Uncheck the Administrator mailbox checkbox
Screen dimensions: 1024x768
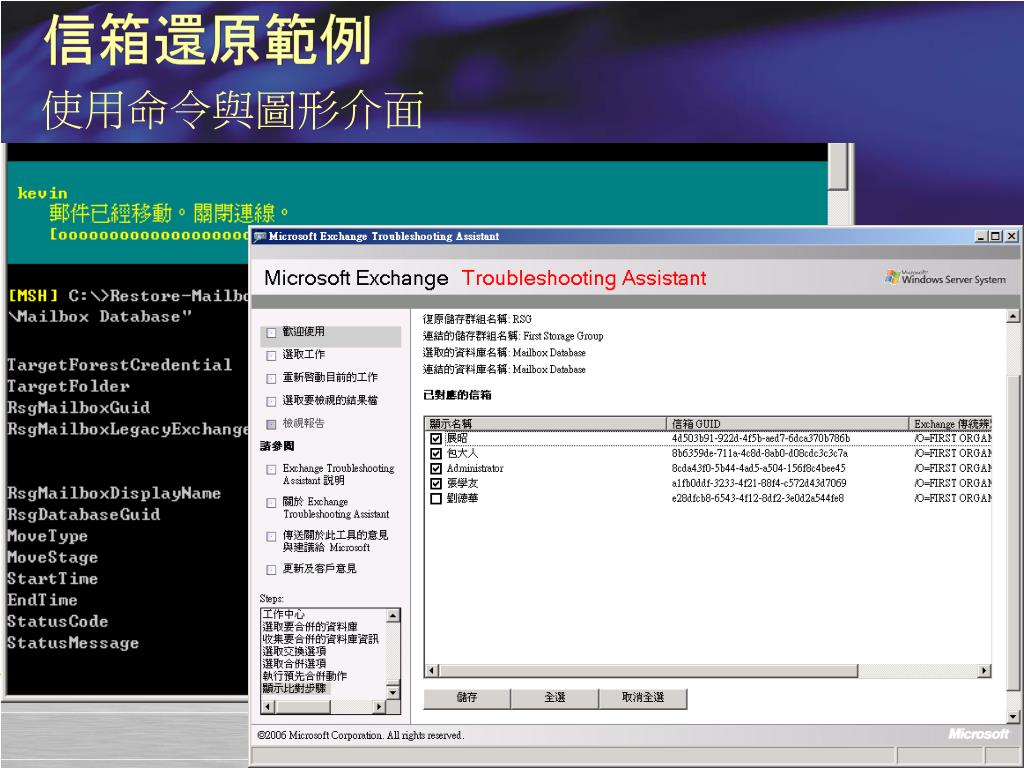(x=436, y=469)
